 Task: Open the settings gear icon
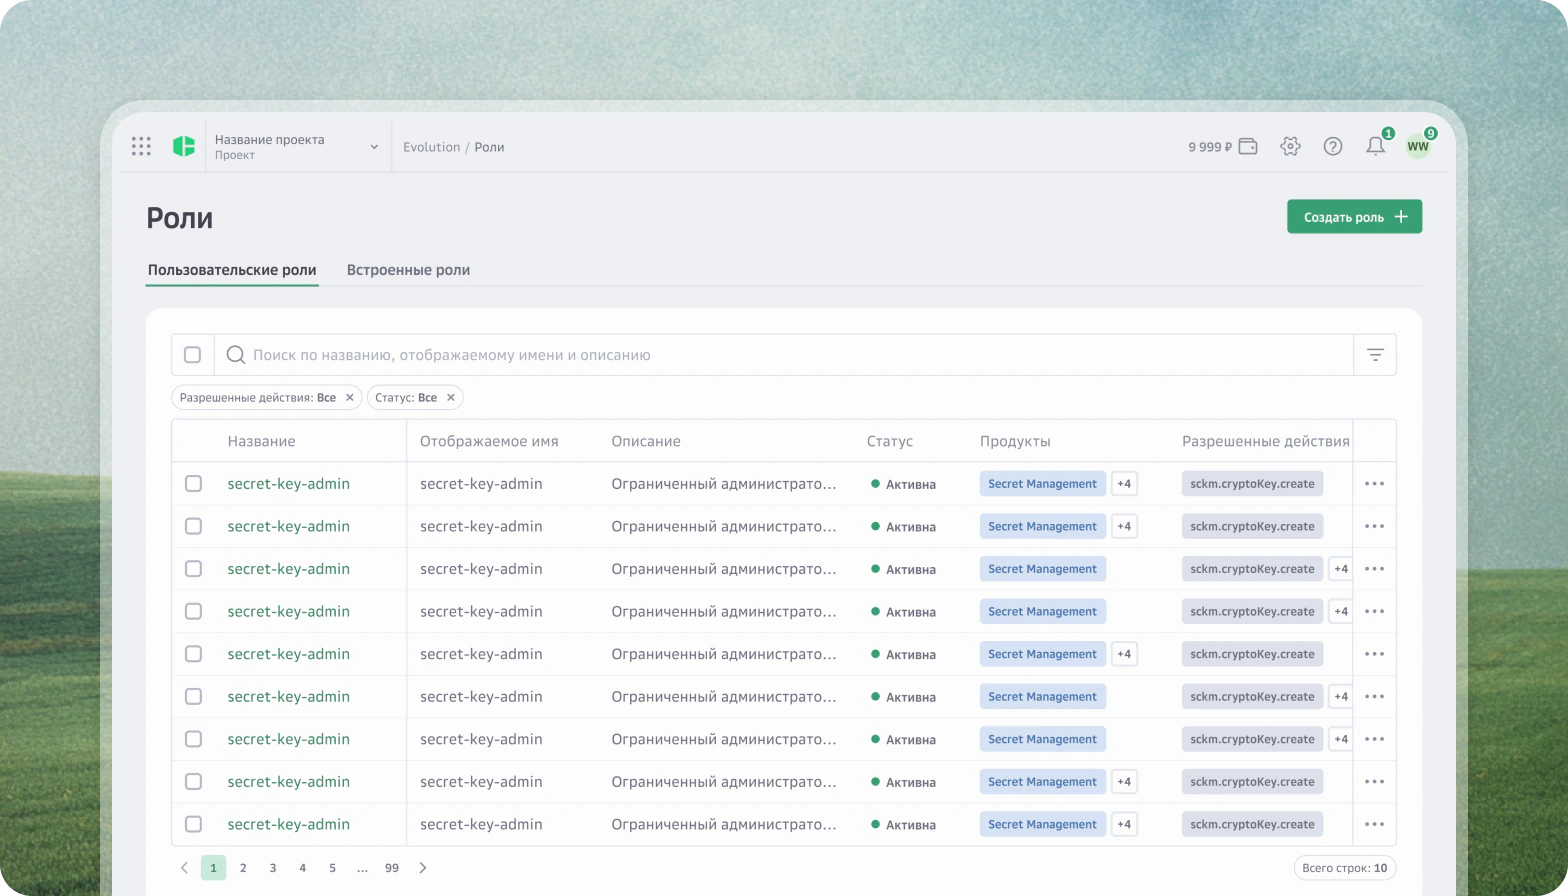pyautogui.click(x=1290, y=146)
